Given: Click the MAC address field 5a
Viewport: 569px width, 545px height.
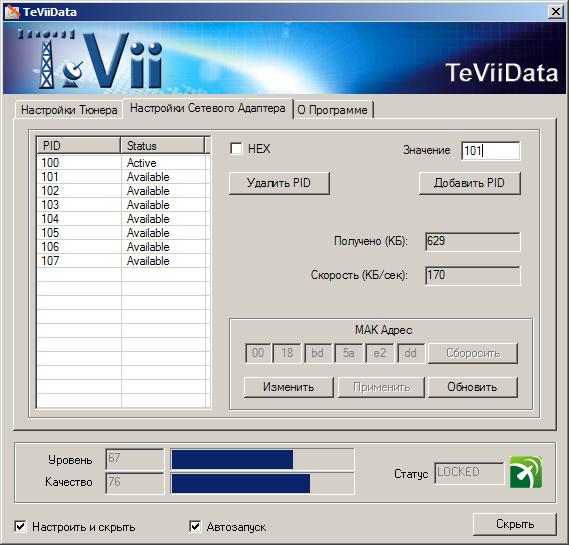Looking at the screenshot, I should point(348,353).
